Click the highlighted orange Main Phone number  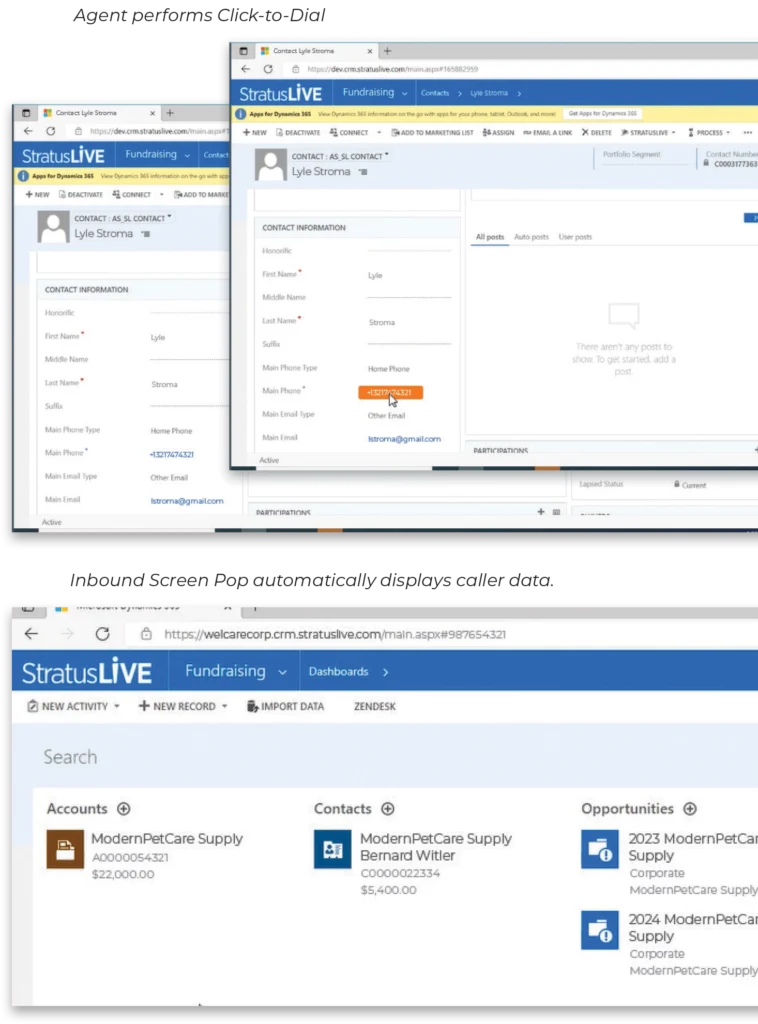coord(390,392)
